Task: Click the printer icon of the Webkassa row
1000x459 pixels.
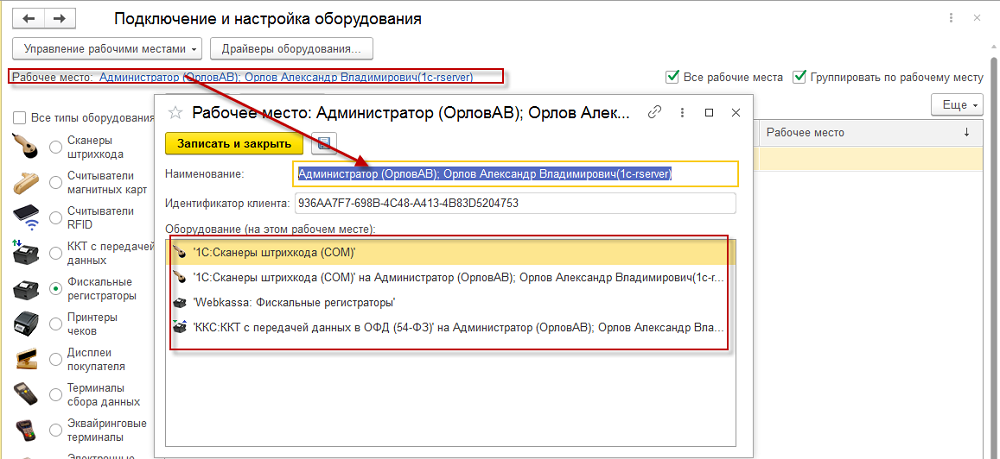Action: click(x=179, y=302)
